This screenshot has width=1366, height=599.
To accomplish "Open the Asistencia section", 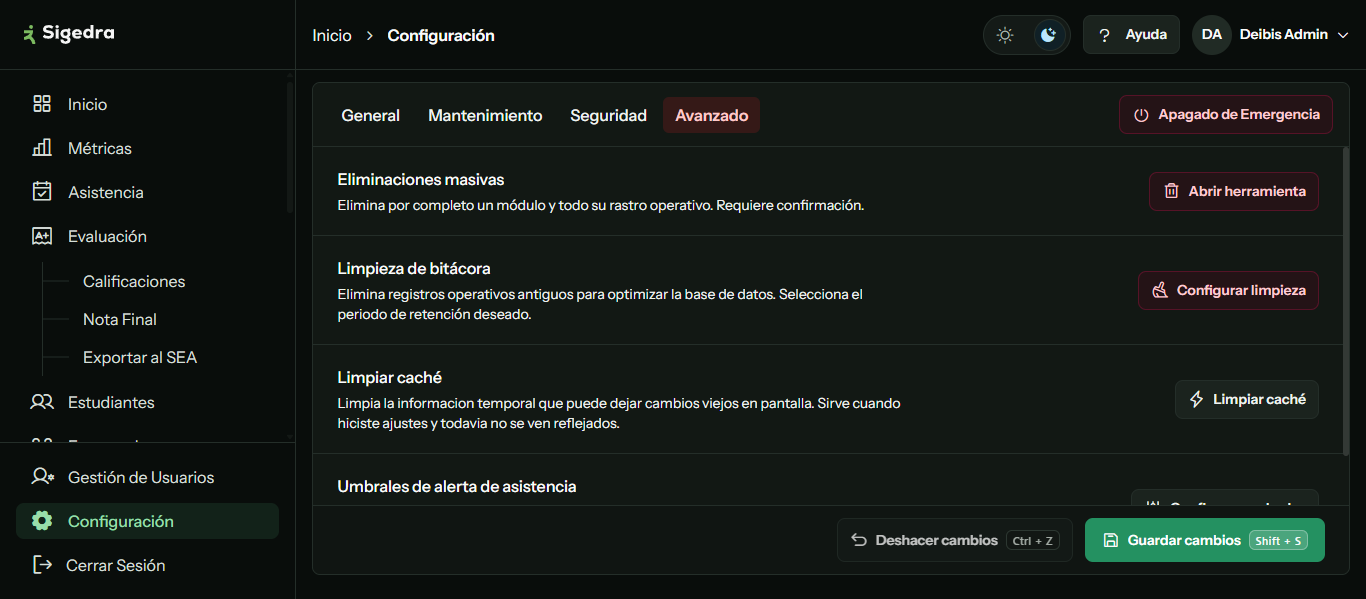I will pyautogui.click(x=147, y=192).
